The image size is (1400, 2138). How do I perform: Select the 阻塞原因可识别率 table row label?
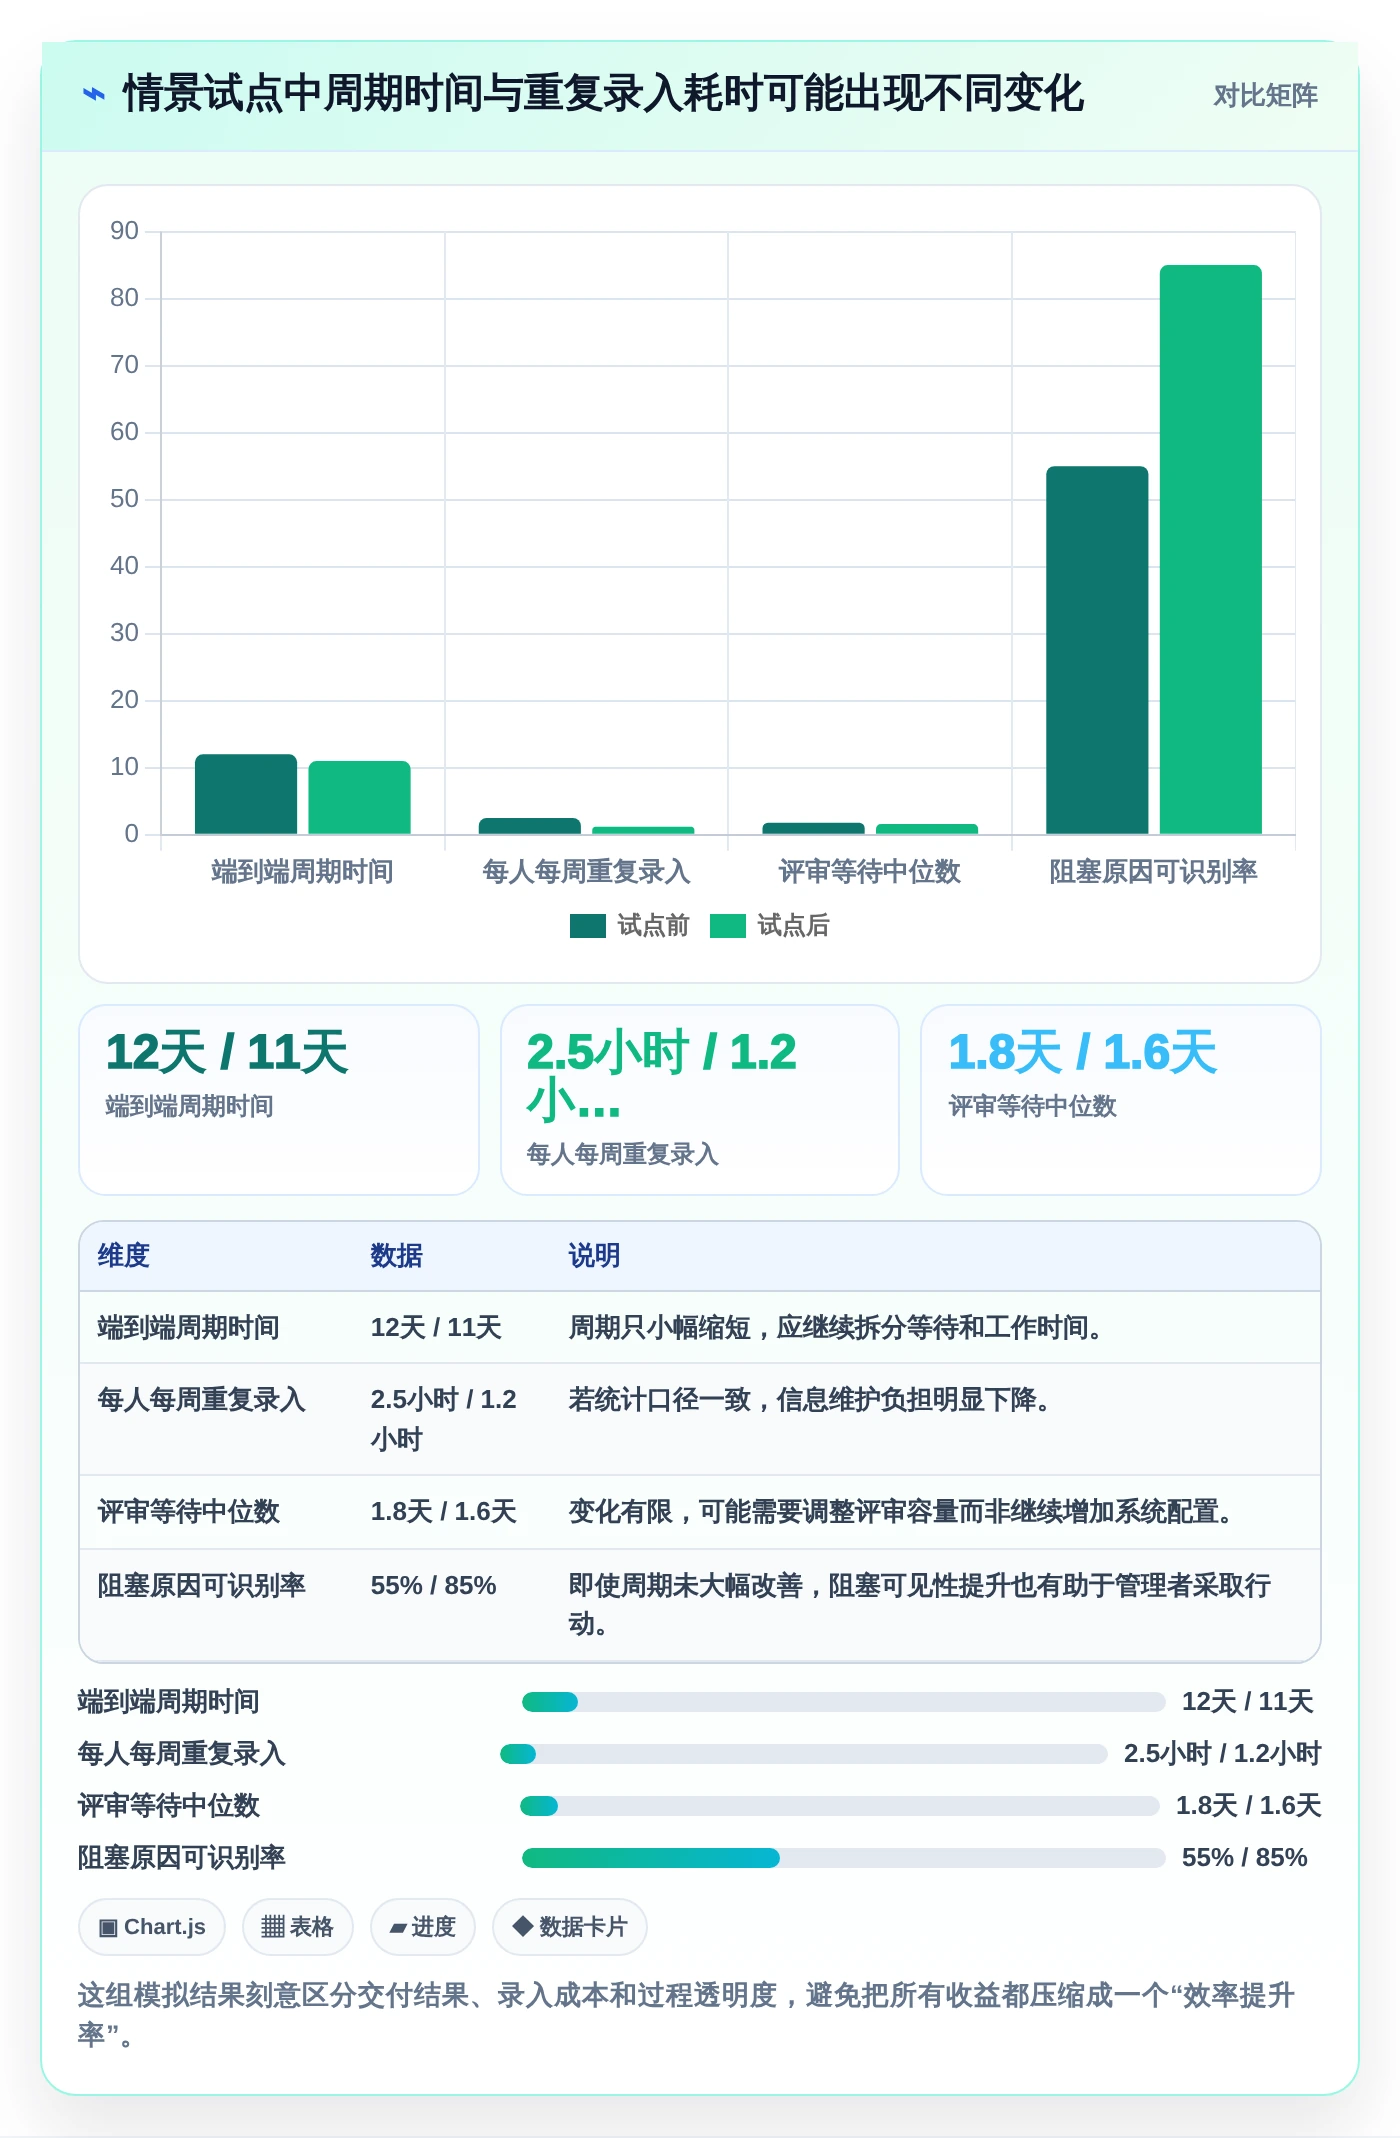tap(201, 1586)
